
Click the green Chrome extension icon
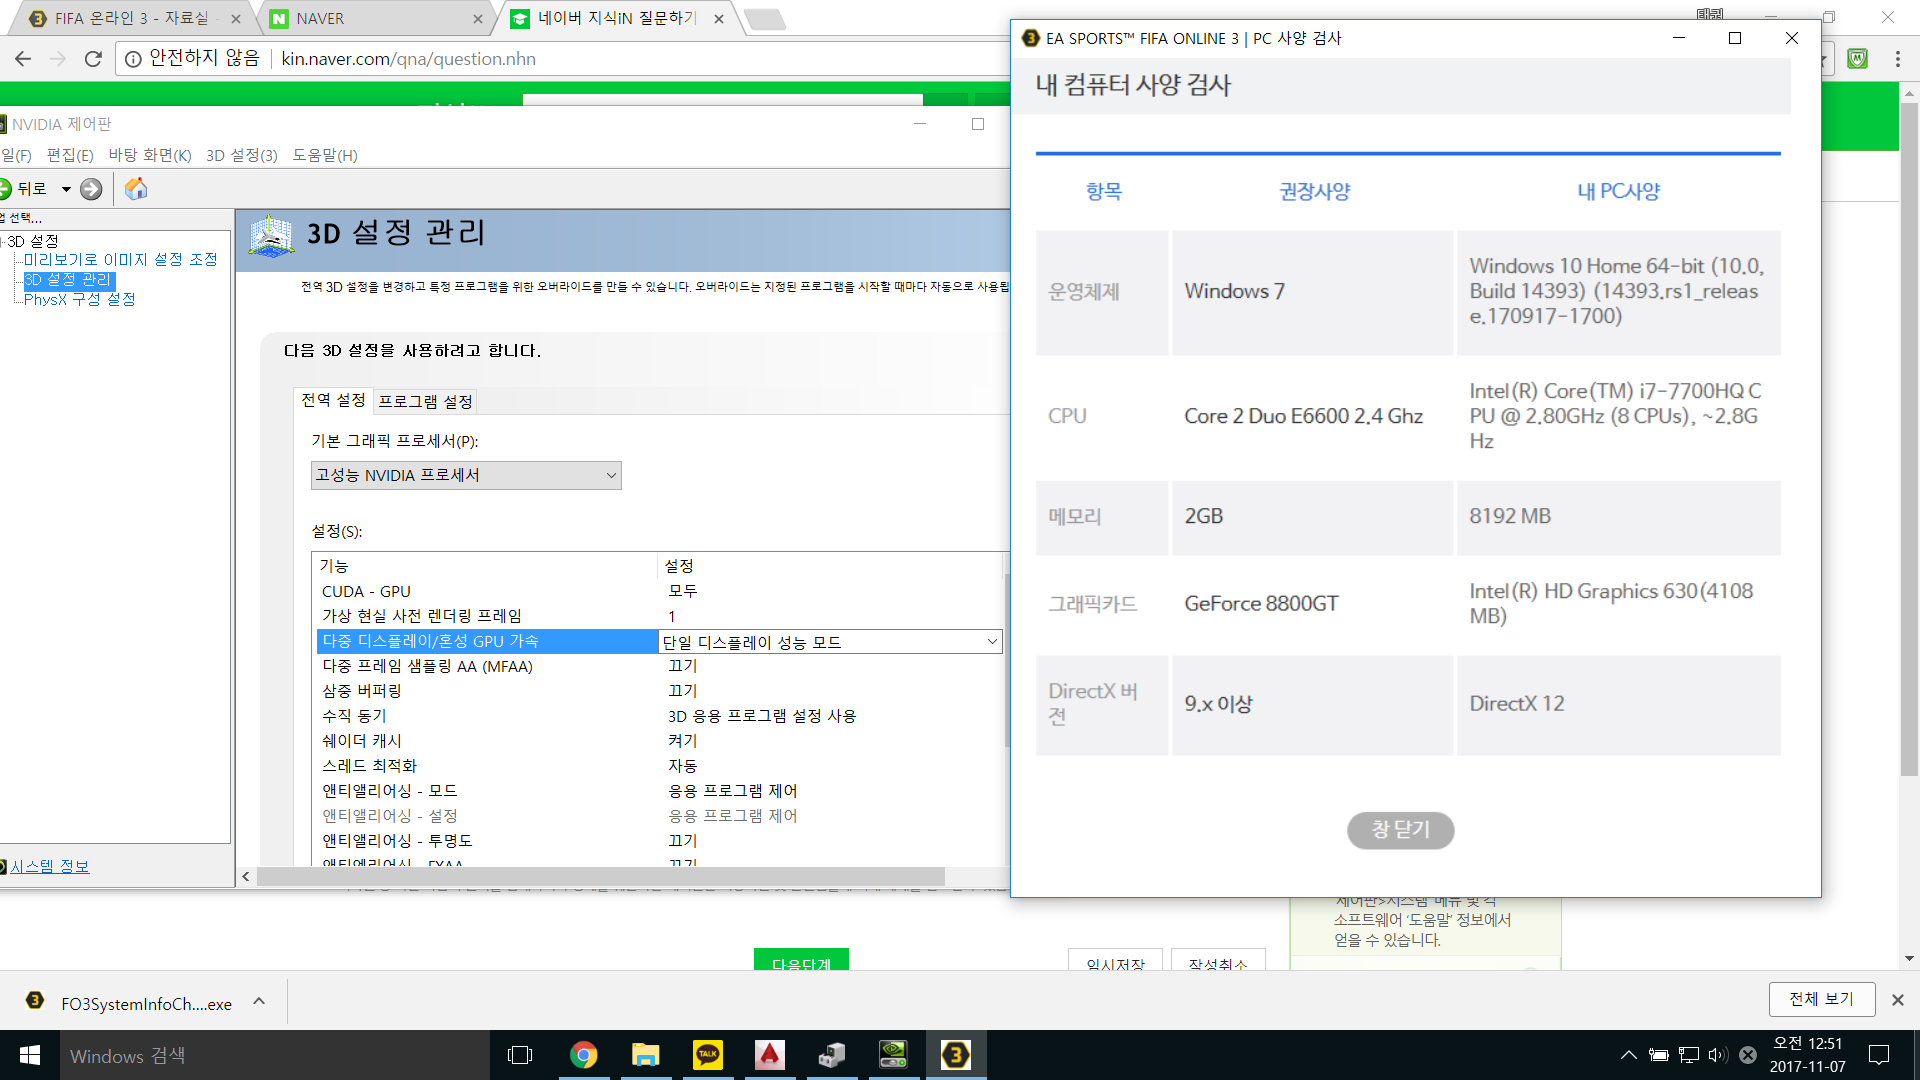click(x=1857, y=59)
